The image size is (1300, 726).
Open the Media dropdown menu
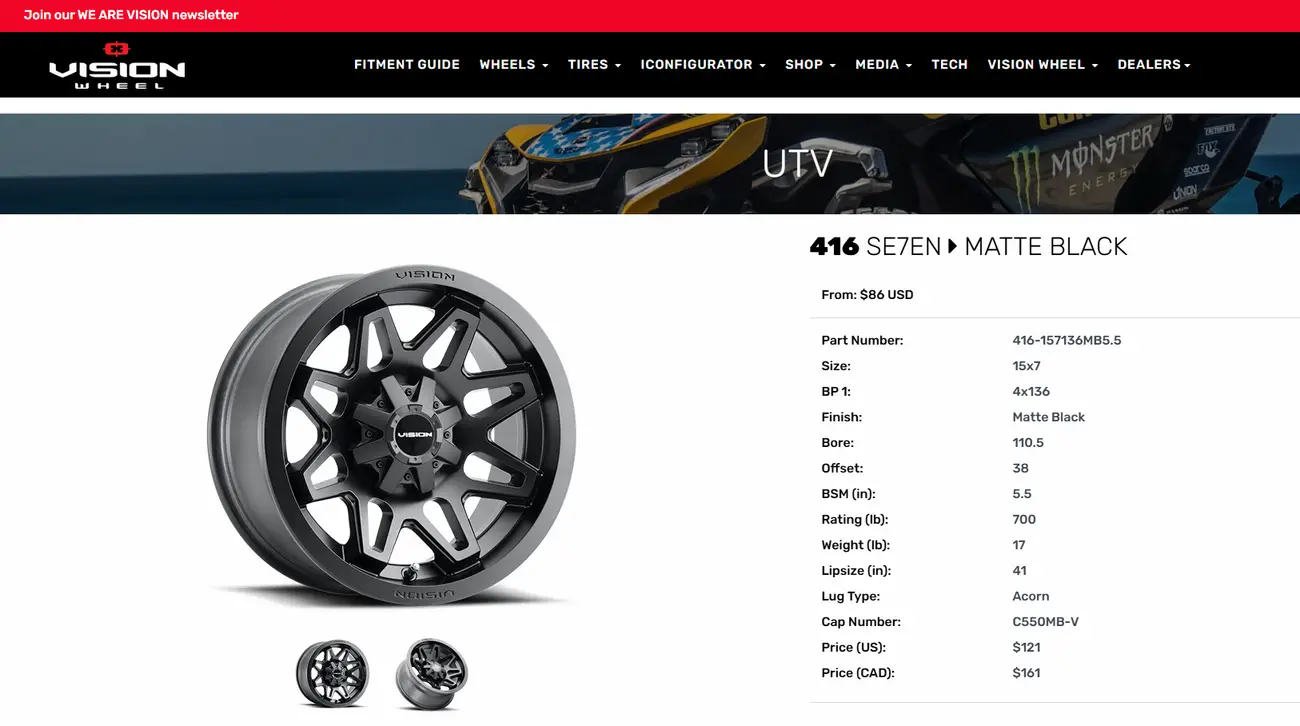pyautogui.click(x=883, y=64)
